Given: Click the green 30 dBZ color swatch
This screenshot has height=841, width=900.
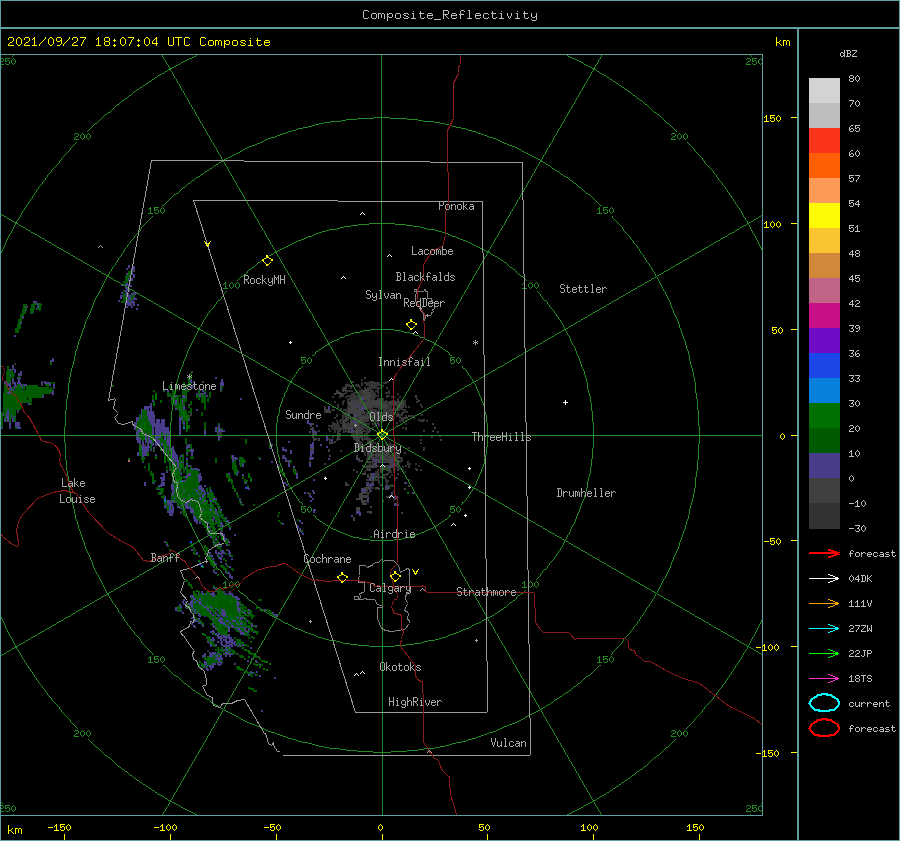Looking at the screenshot, I should click(824, 416).
